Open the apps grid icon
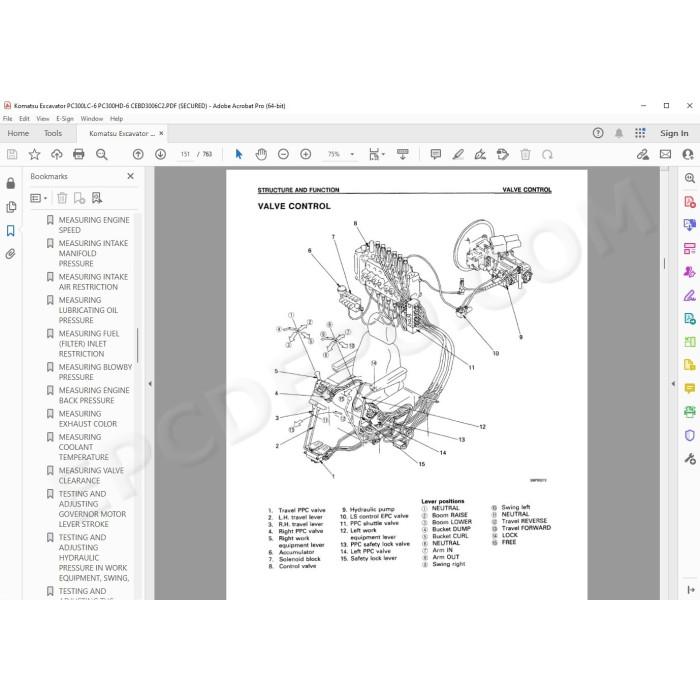 640,133
